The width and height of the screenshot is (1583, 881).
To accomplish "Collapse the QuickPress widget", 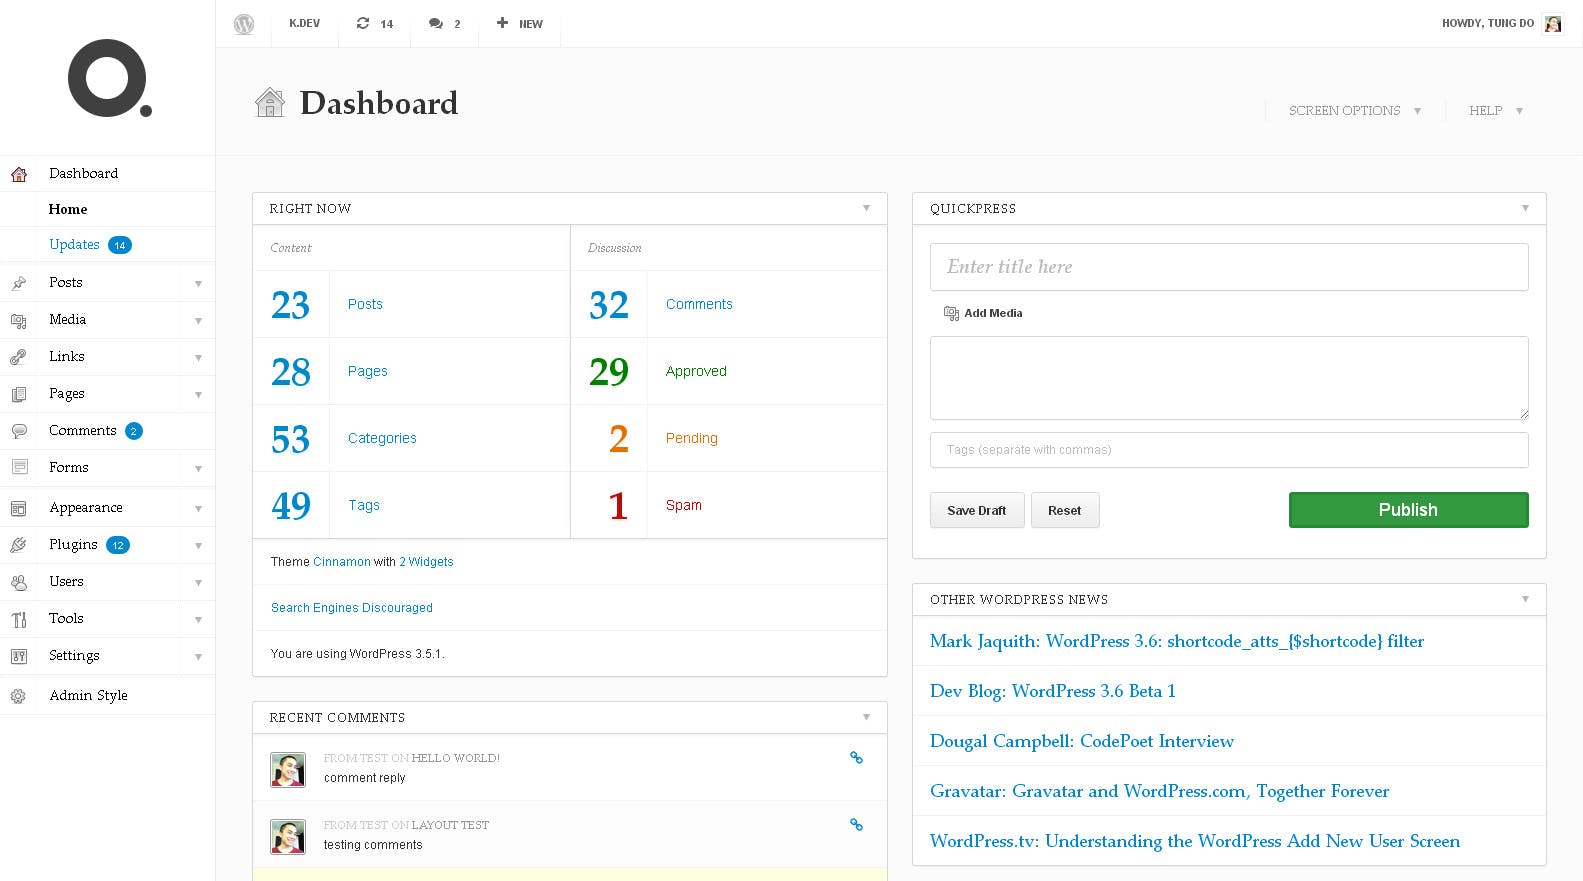I will click(1525, 208).
